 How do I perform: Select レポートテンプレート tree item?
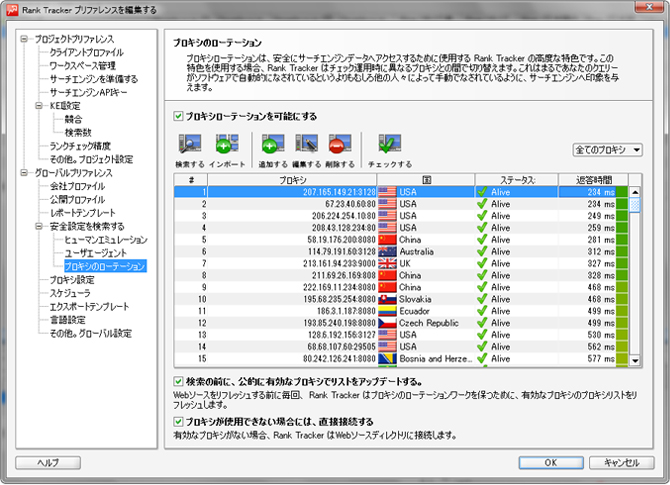83,213
